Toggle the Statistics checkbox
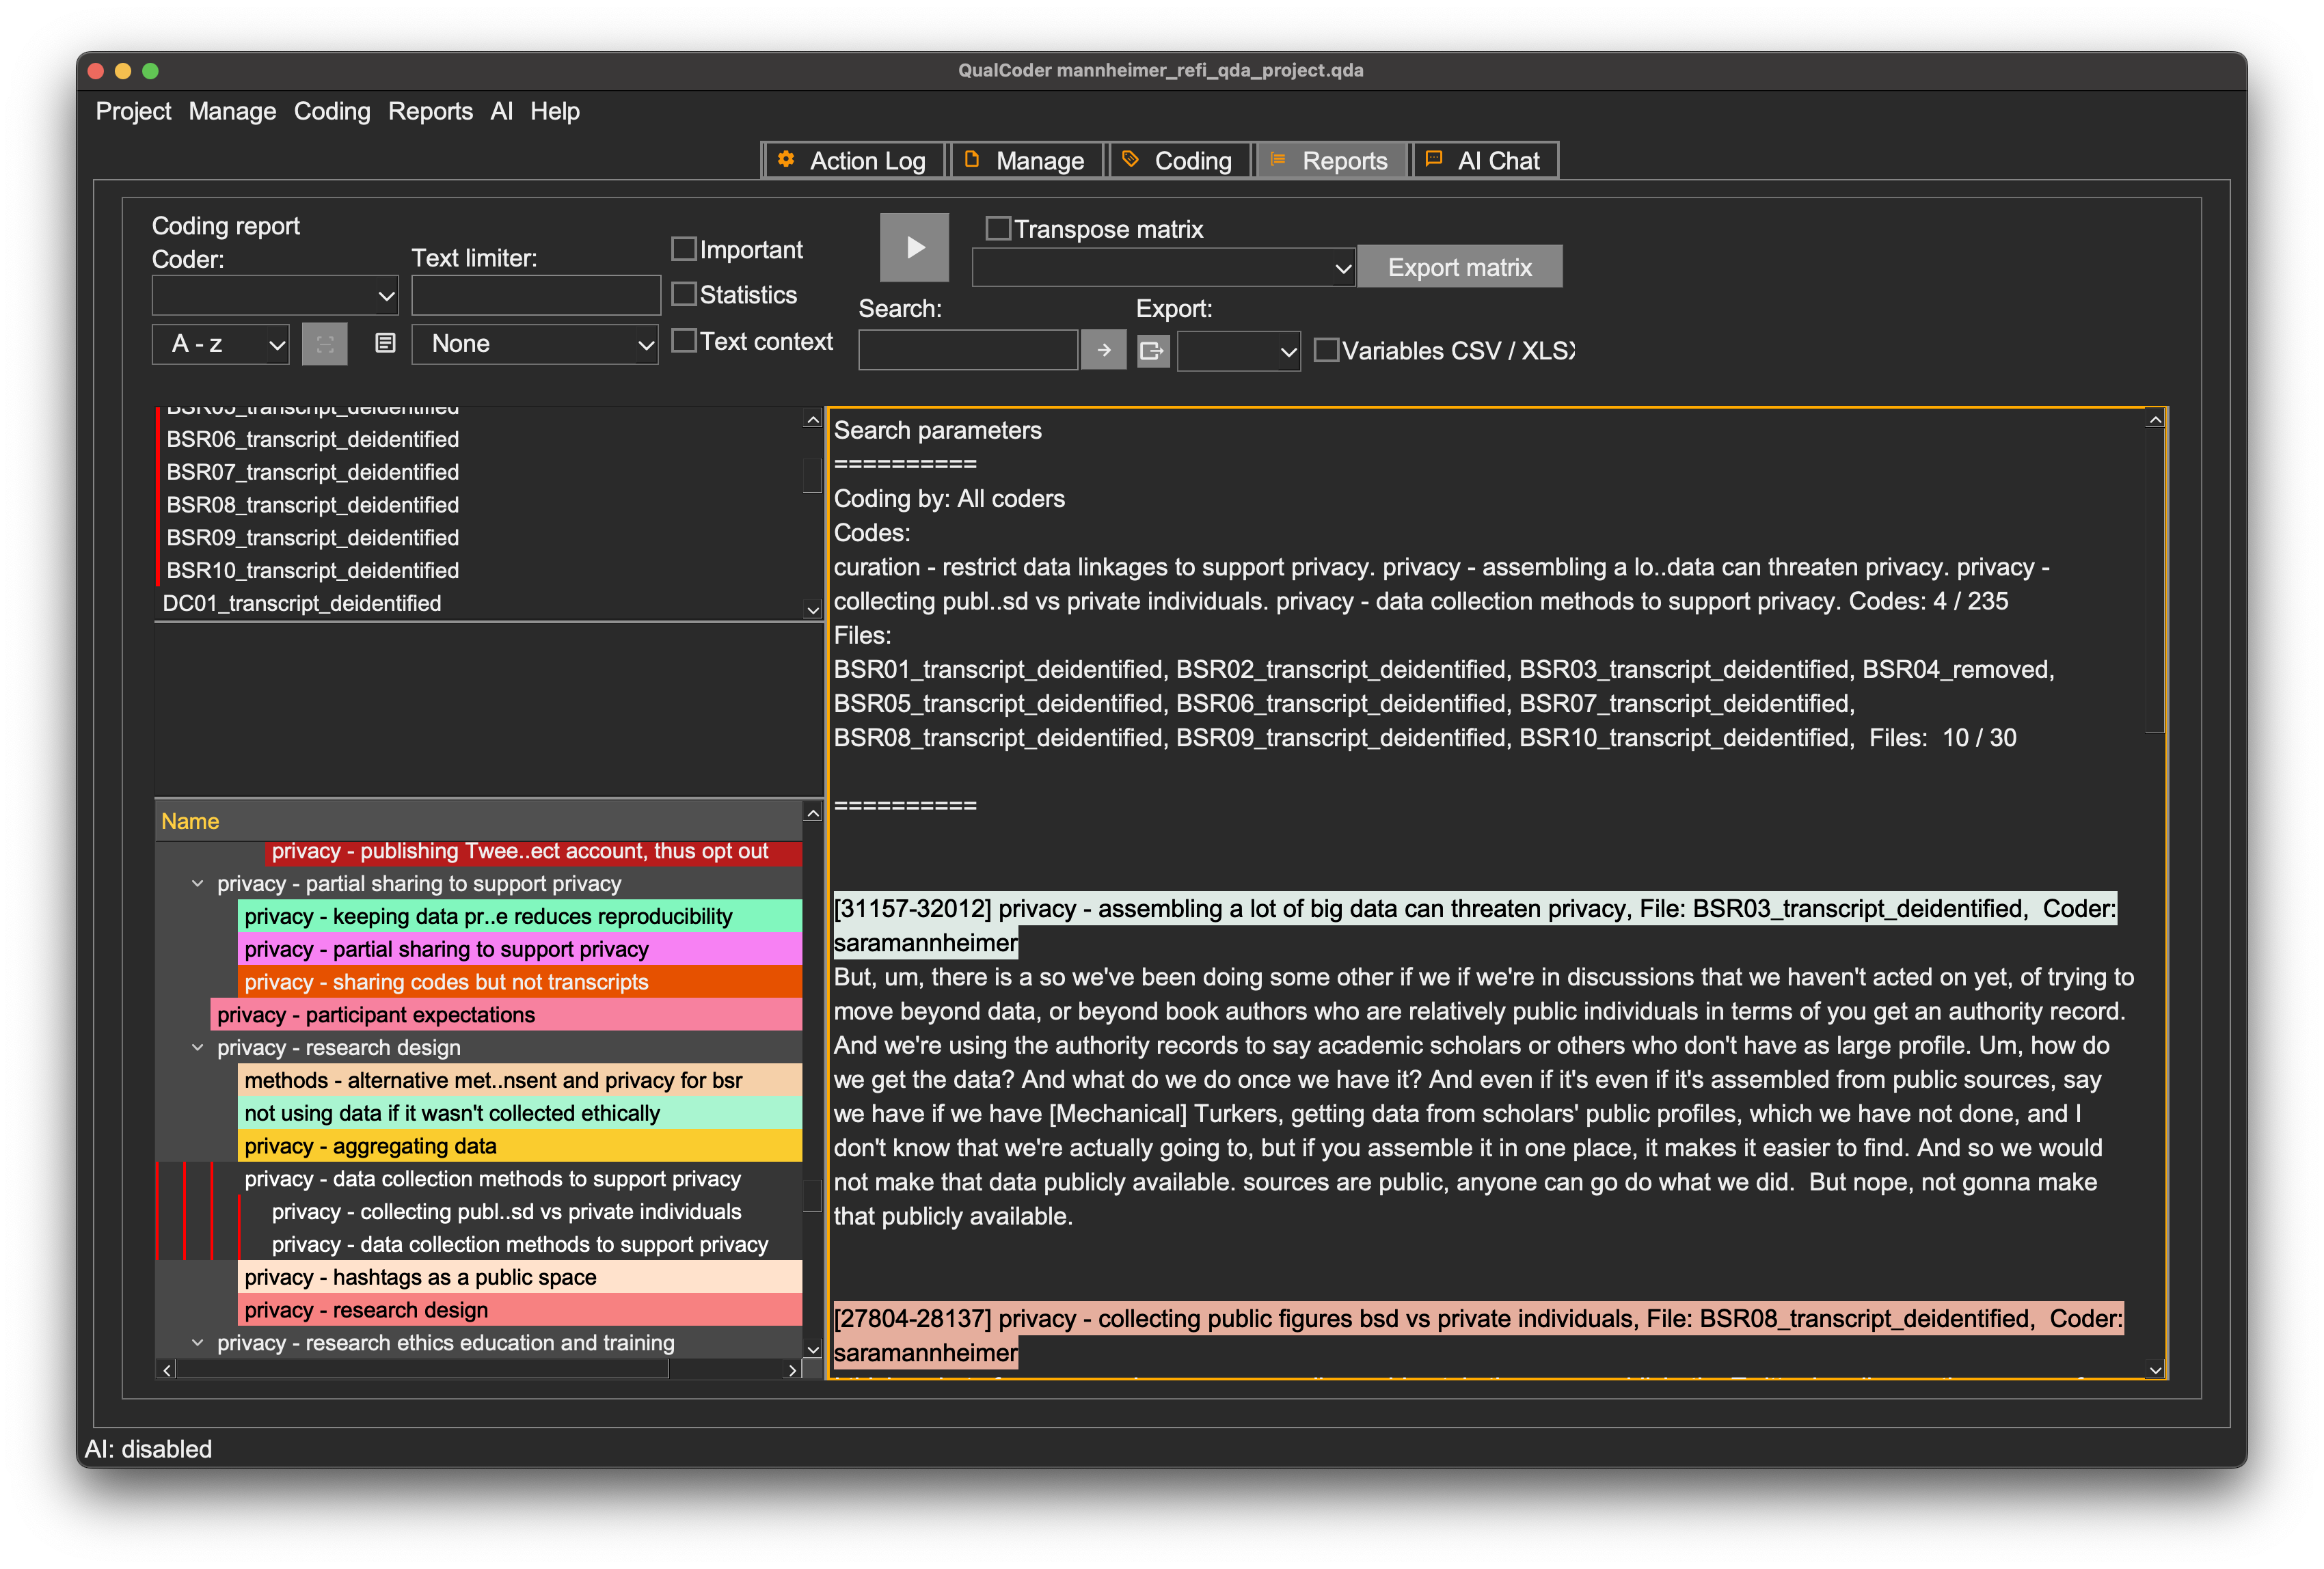 tap(684, 294)
